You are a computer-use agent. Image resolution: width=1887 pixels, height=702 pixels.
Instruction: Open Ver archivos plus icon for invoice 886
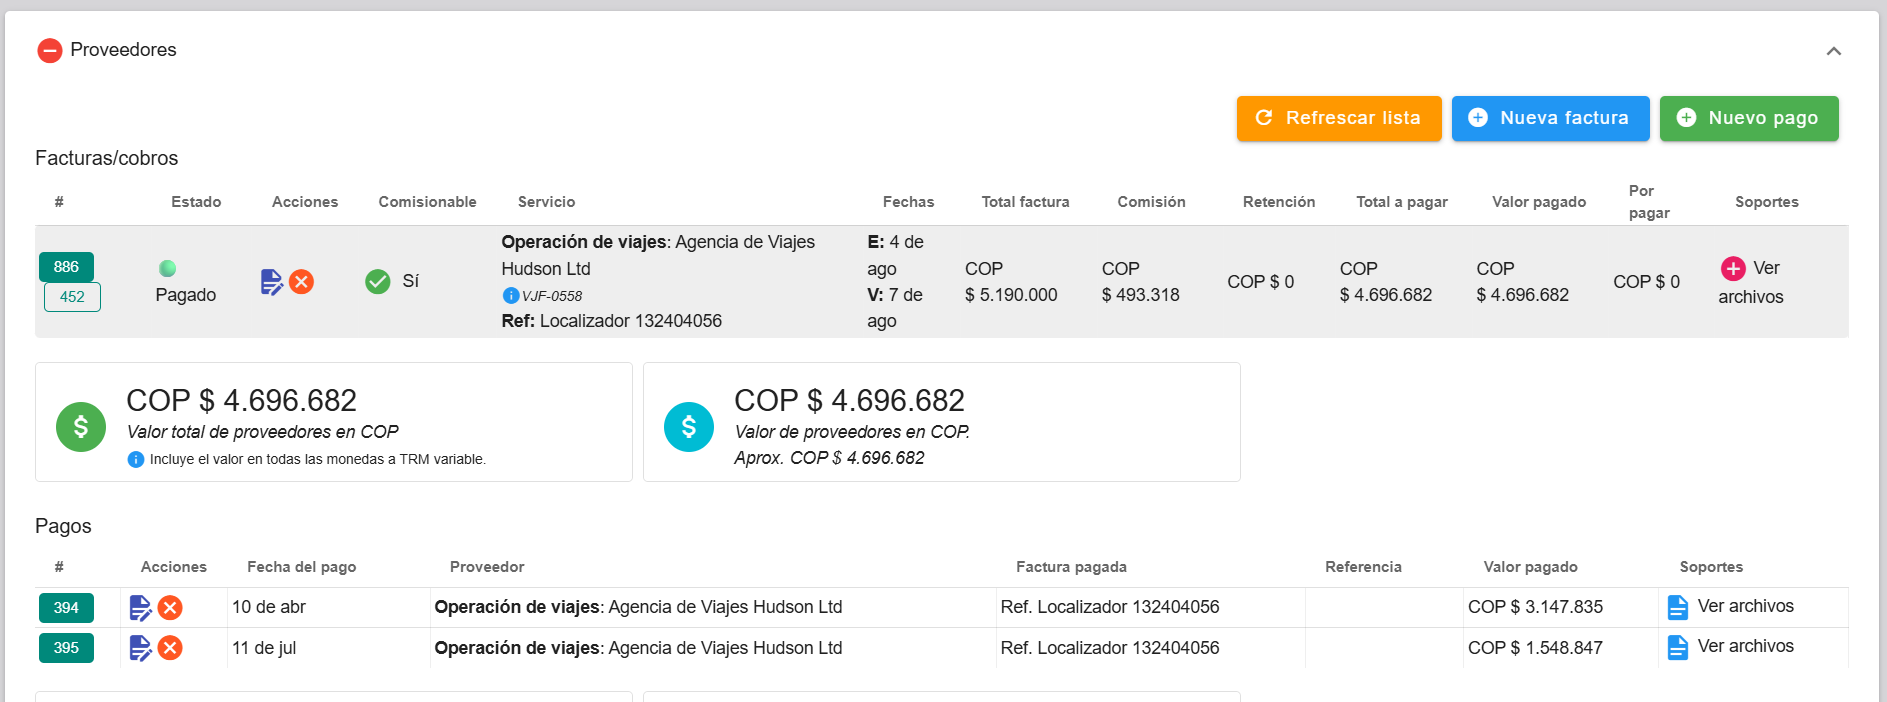pos(1733,268)
